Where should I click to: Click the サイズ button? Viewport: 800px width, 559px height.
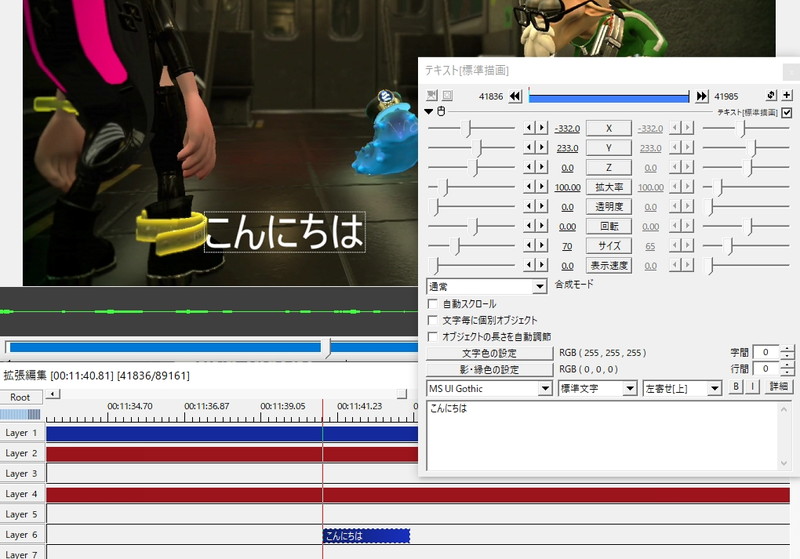click(609, 245)
